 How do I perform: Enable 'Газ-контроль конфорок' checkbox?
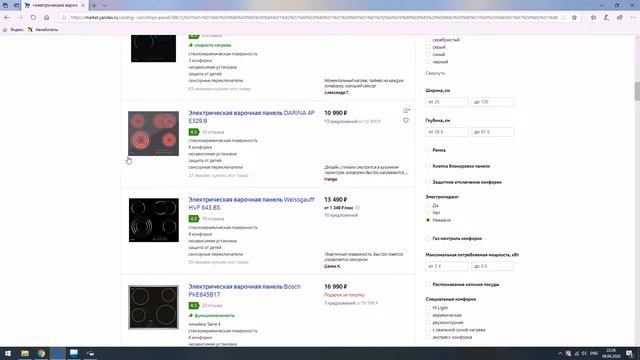pyautogui.click(x=428, y=238)
